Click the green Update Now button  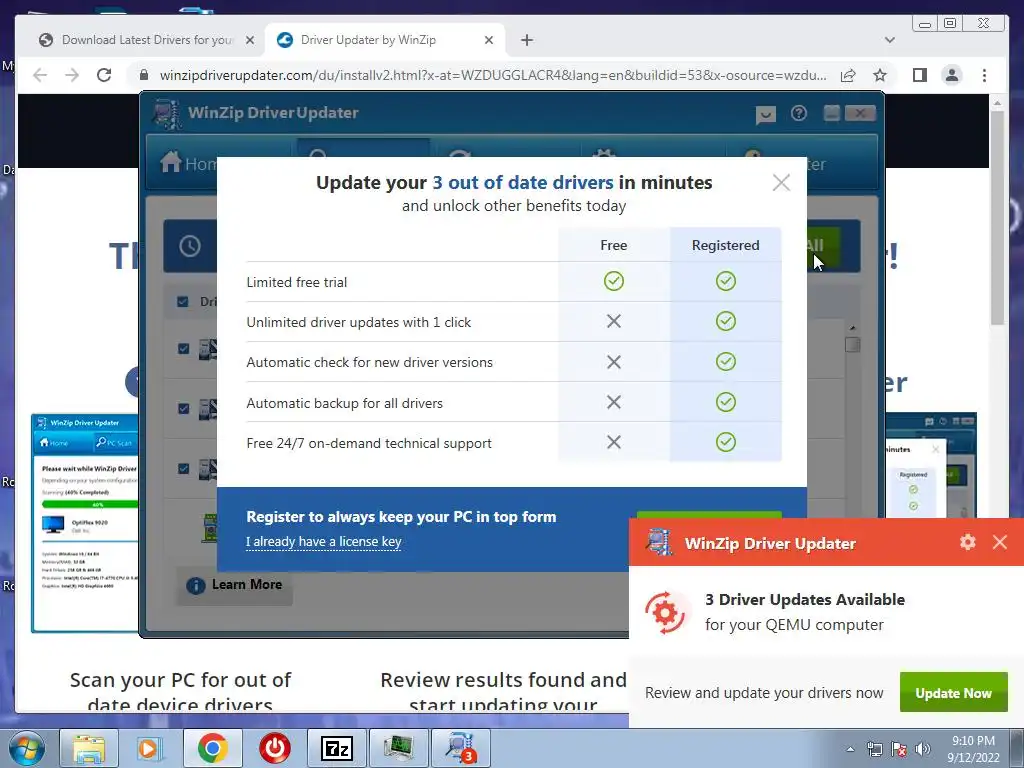[953, 692]
